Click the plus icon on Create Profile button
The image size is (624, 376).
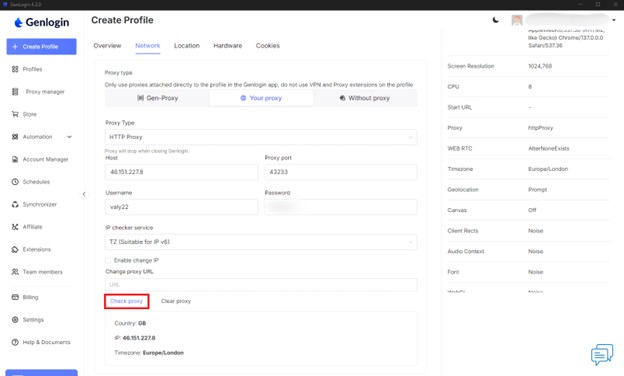click(15, 47)
